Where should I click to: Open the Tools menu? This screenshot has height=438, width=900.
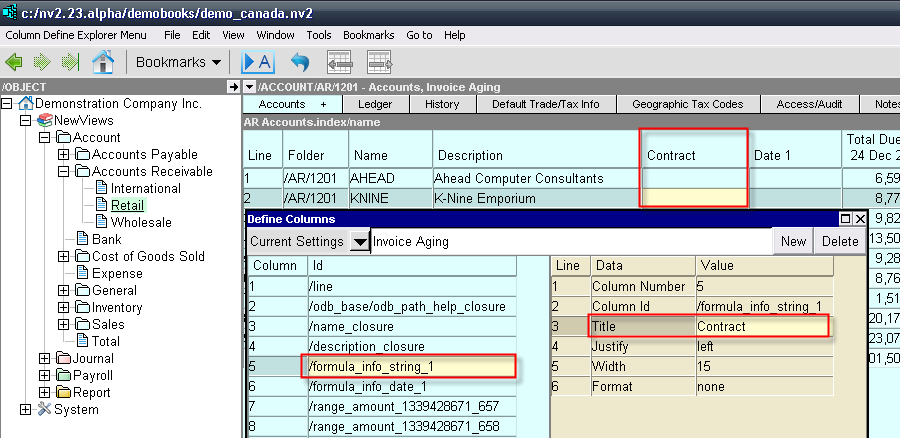tap(319, 35)
